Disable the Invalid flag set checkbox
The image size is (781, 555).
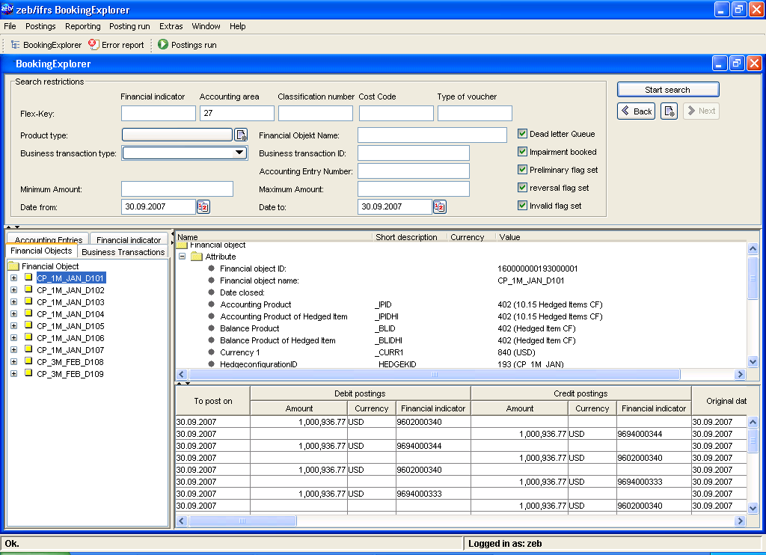tap(522, 206)
